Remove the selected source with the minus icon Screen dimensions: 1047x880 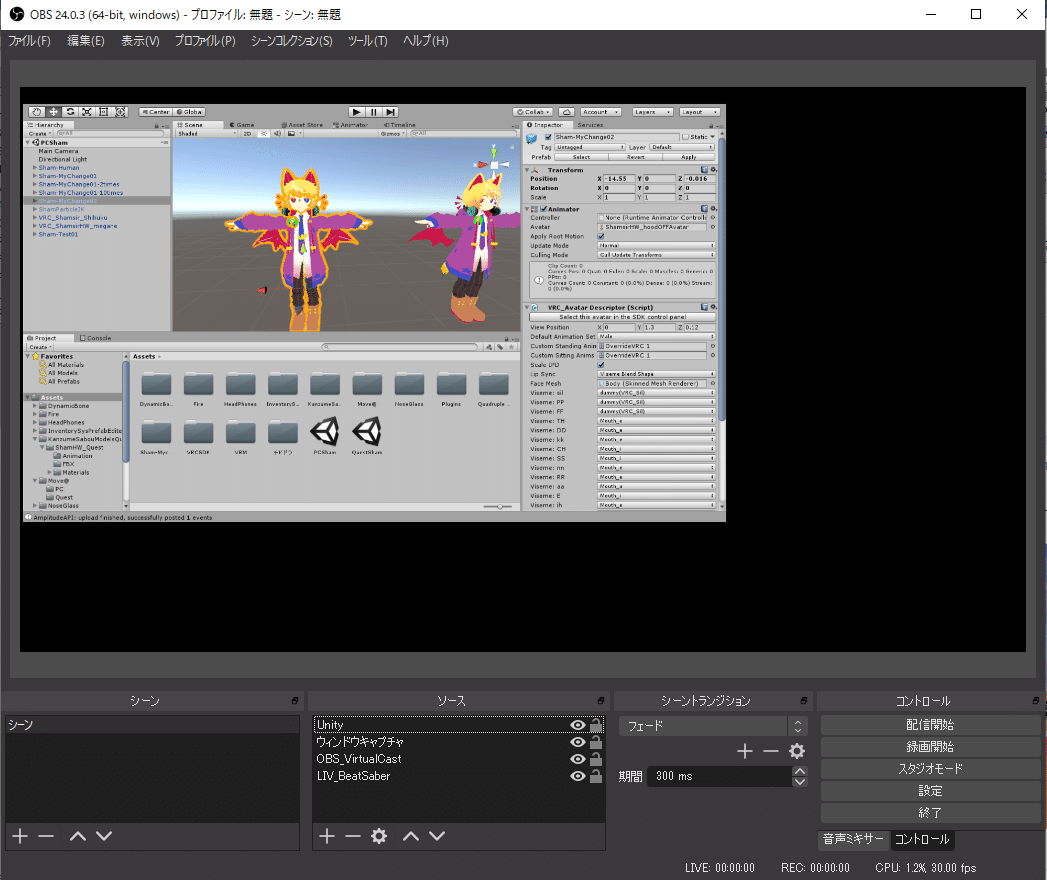tap(353, 836)
